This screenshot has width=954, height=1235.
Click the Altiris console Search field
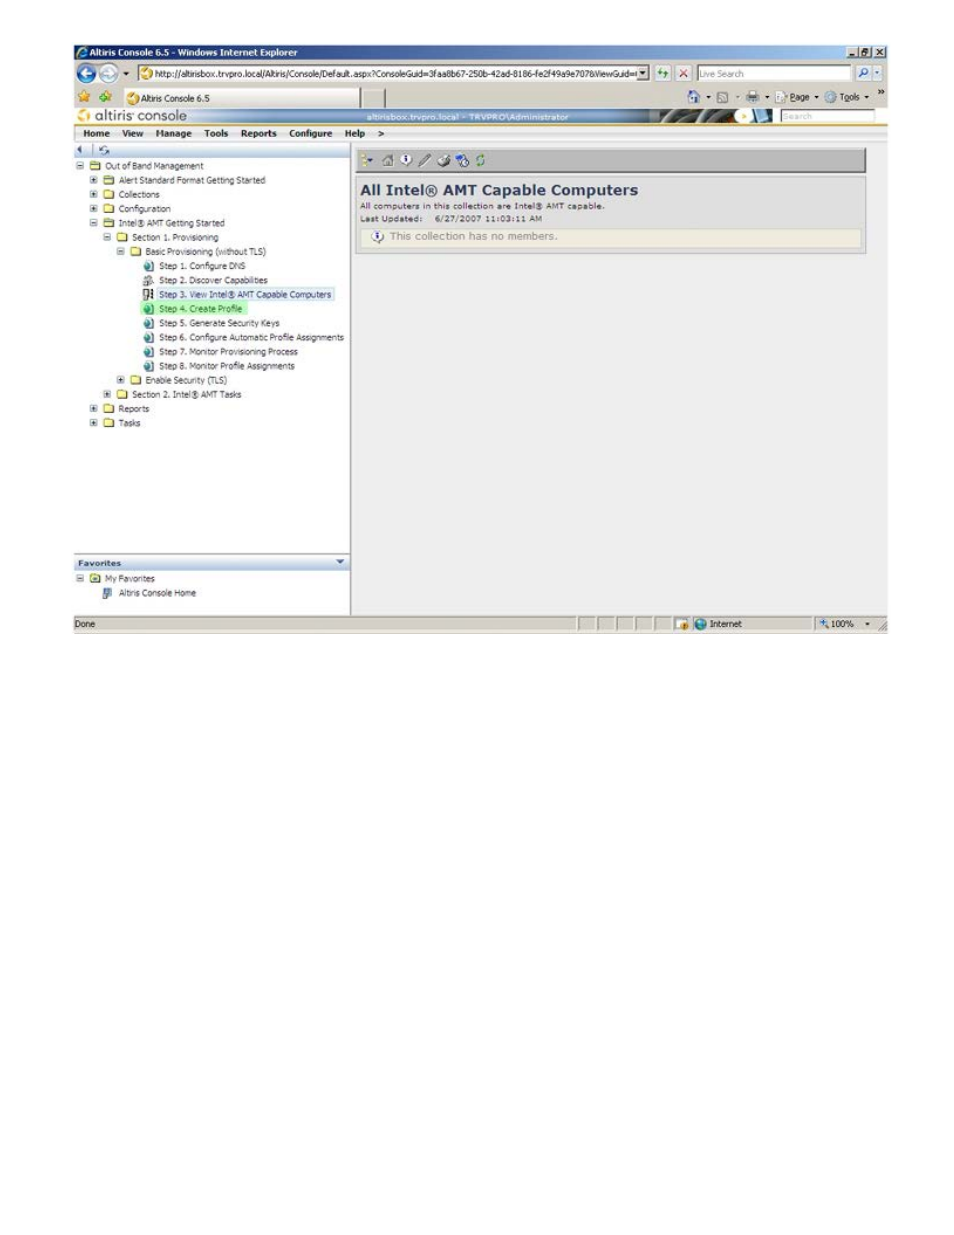pos(826,116)
